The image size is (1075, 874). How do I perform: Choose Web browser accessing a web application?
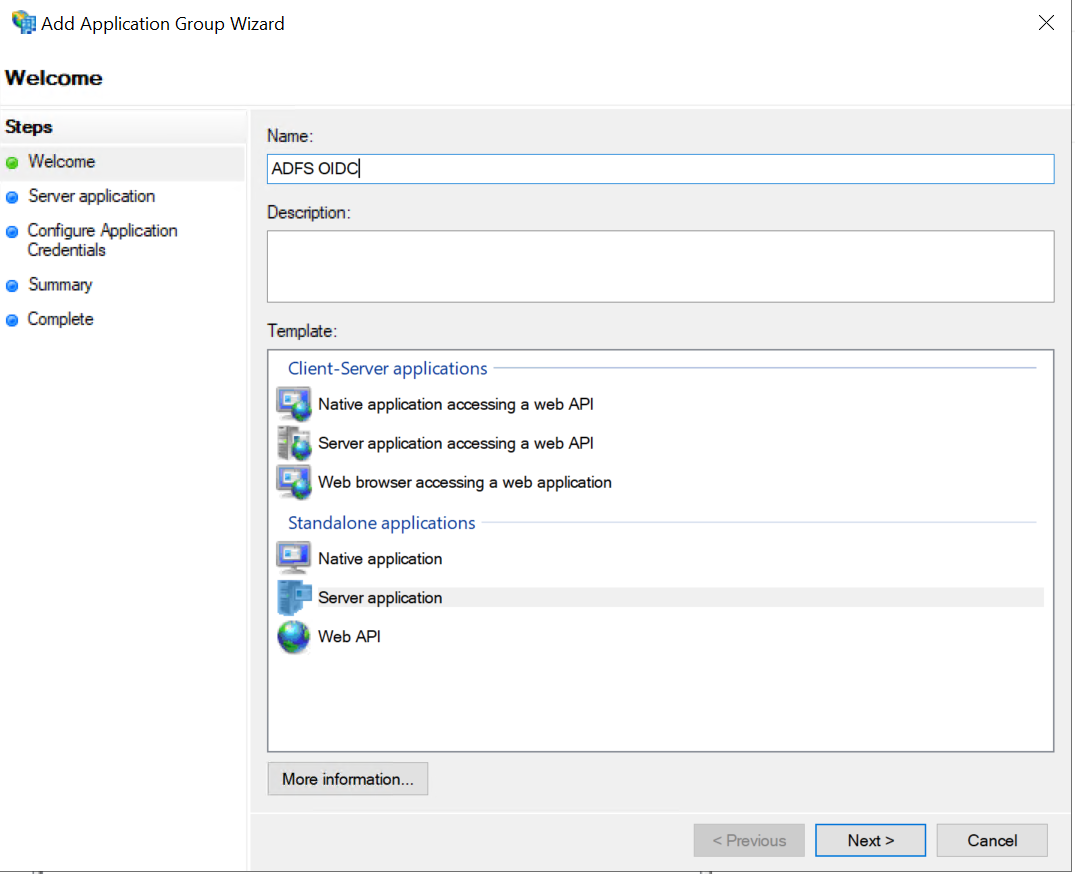coord(464,483)
